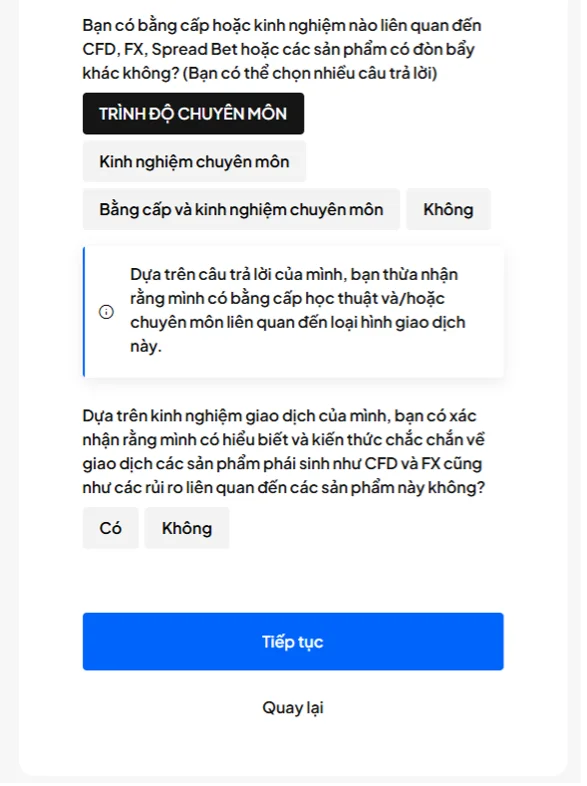587x786 pixels.
Task: Pick the combined degree and experience chip
Action: click(241, 209)
